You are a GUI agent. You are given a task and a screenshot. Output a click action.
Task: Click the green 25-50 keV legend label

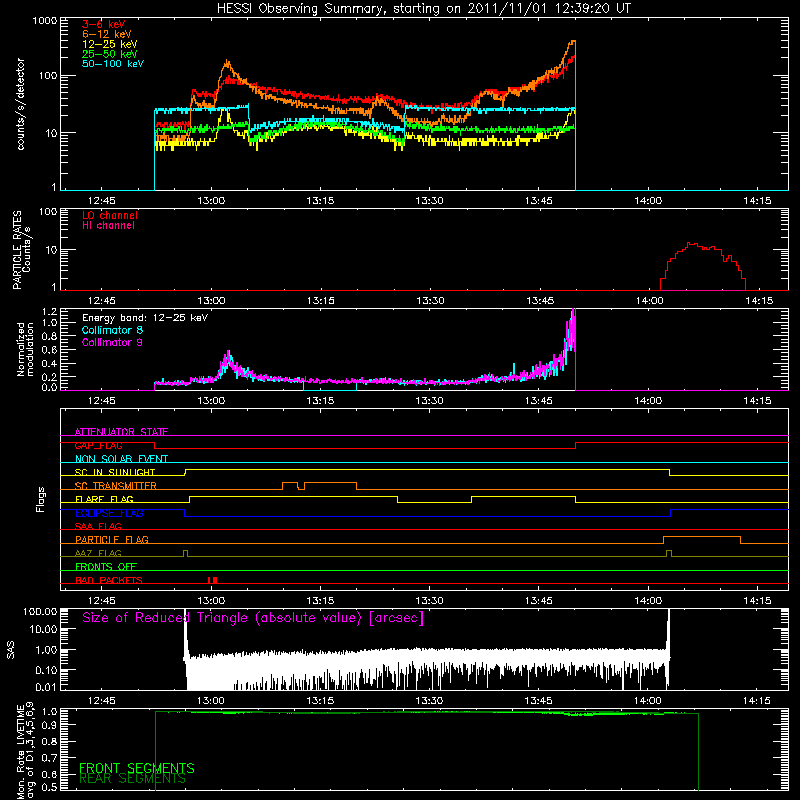pyautogui.click(x=110, y=54)
